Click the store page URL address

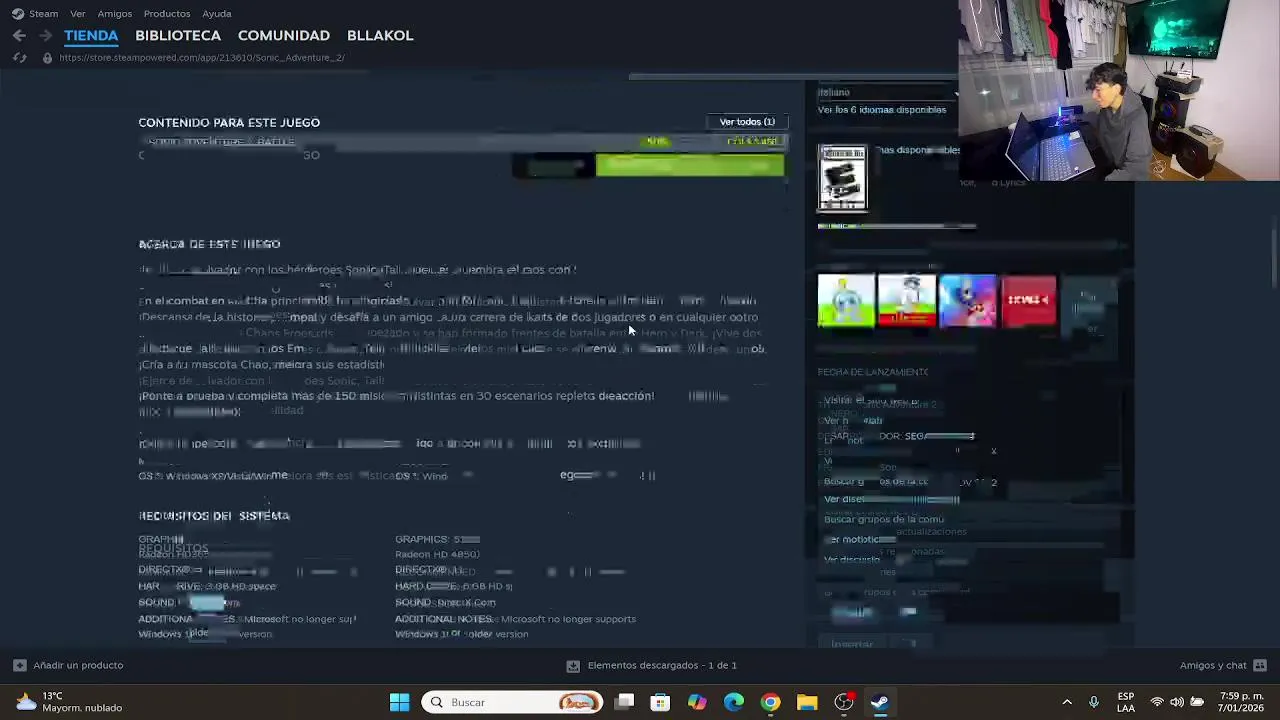click(201, 58)
